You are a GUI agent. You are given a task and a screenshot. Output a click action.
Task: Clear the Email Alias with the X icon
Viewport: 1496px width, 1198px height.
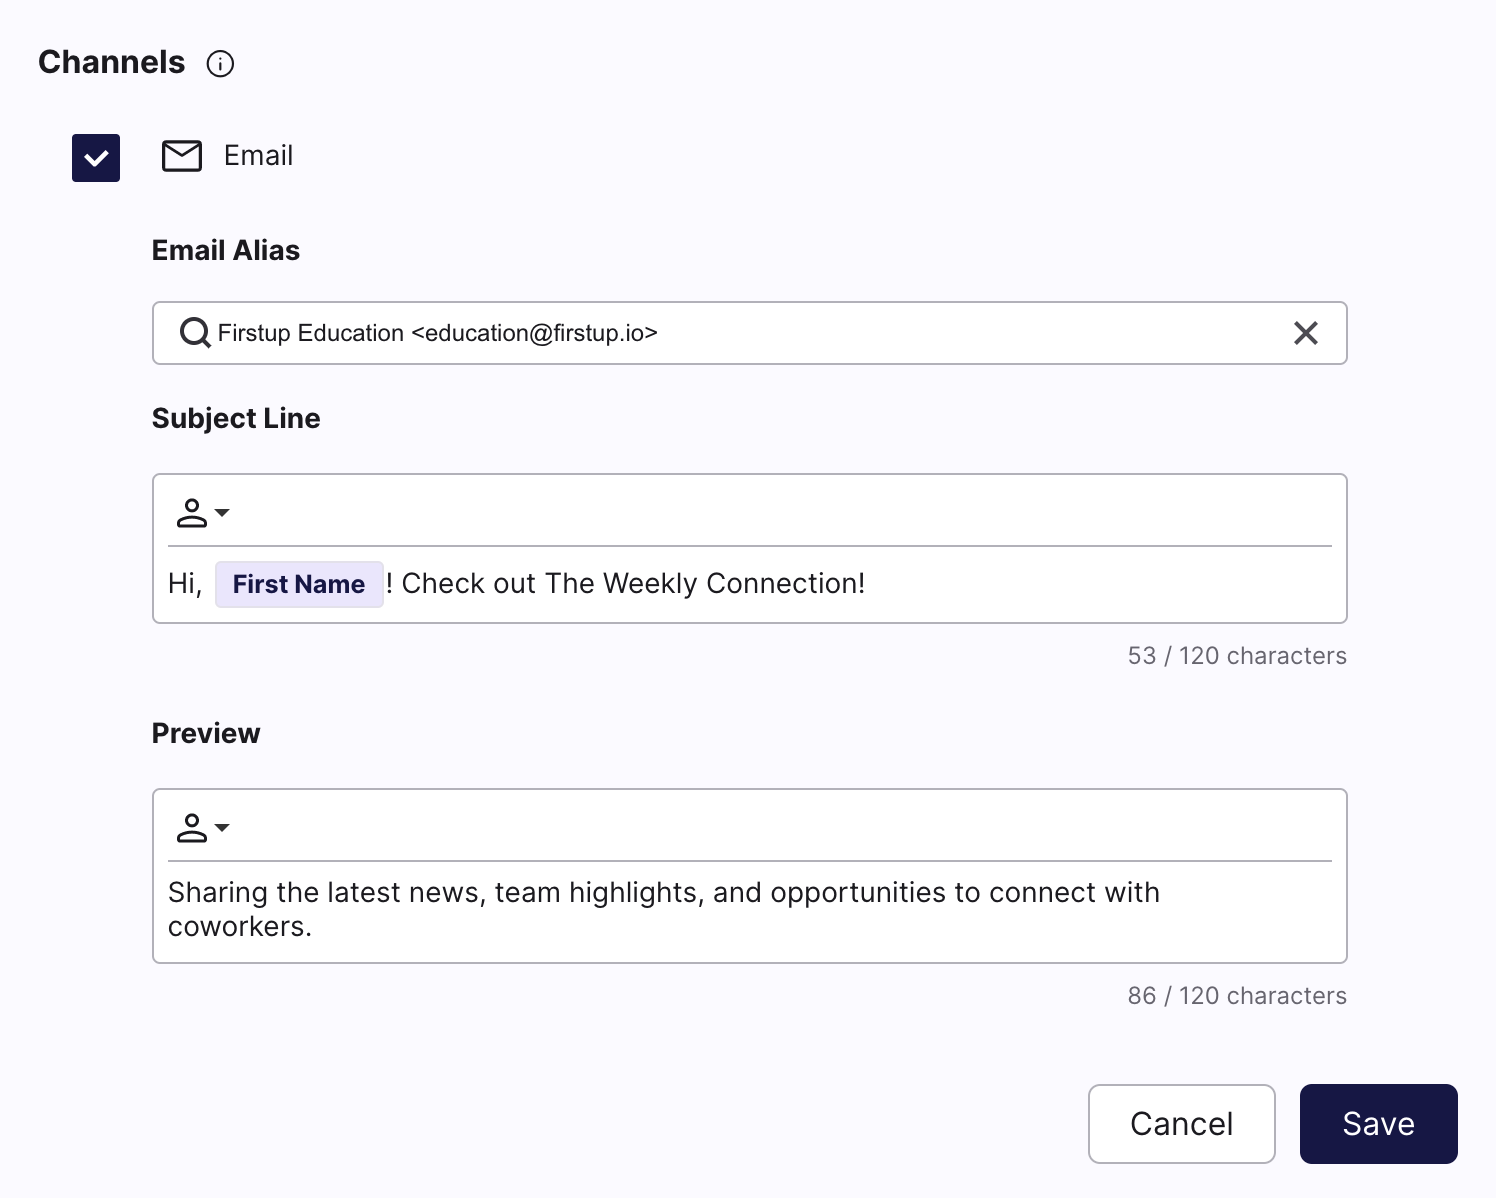(1306, 333)
